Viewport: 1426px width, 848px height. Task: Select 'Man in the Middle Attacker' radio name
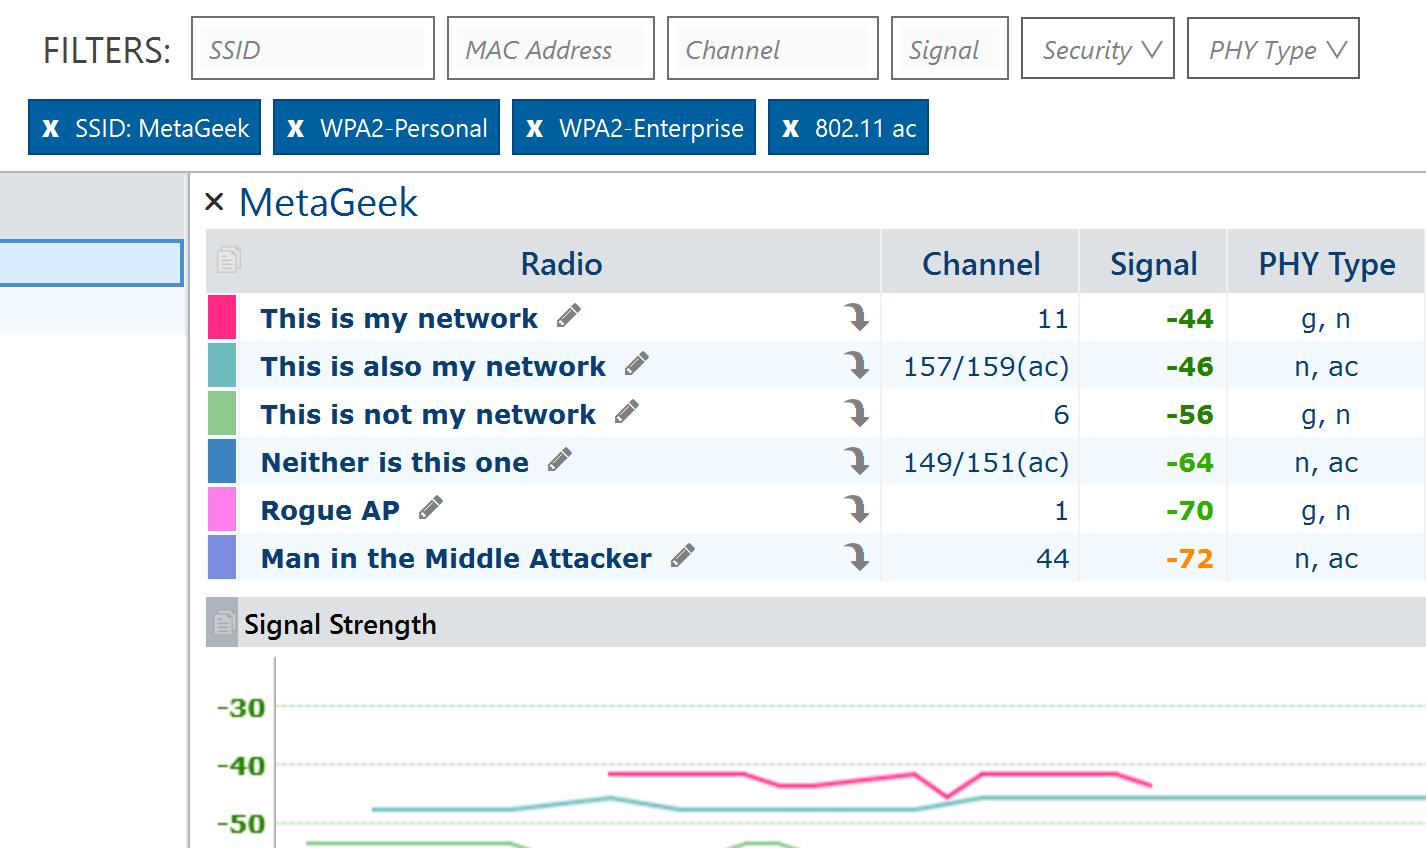tap(456, 558)
